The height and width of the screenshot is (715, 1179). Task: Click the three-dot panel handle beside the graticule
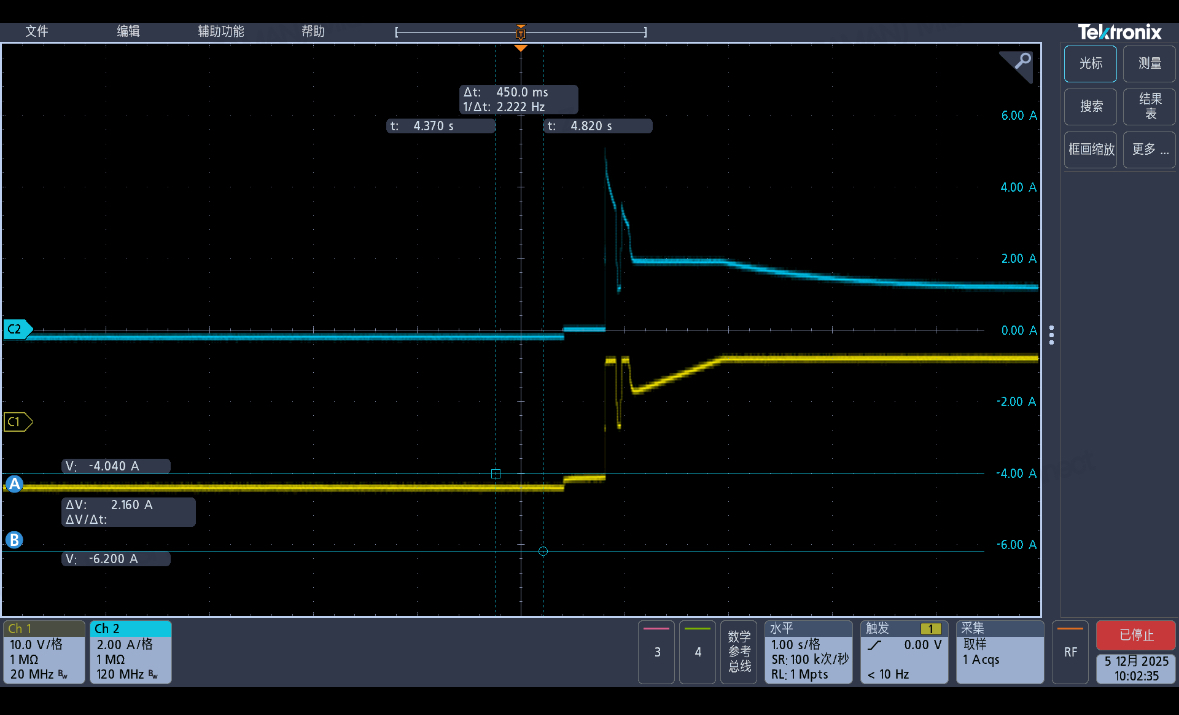[1051, 335]
